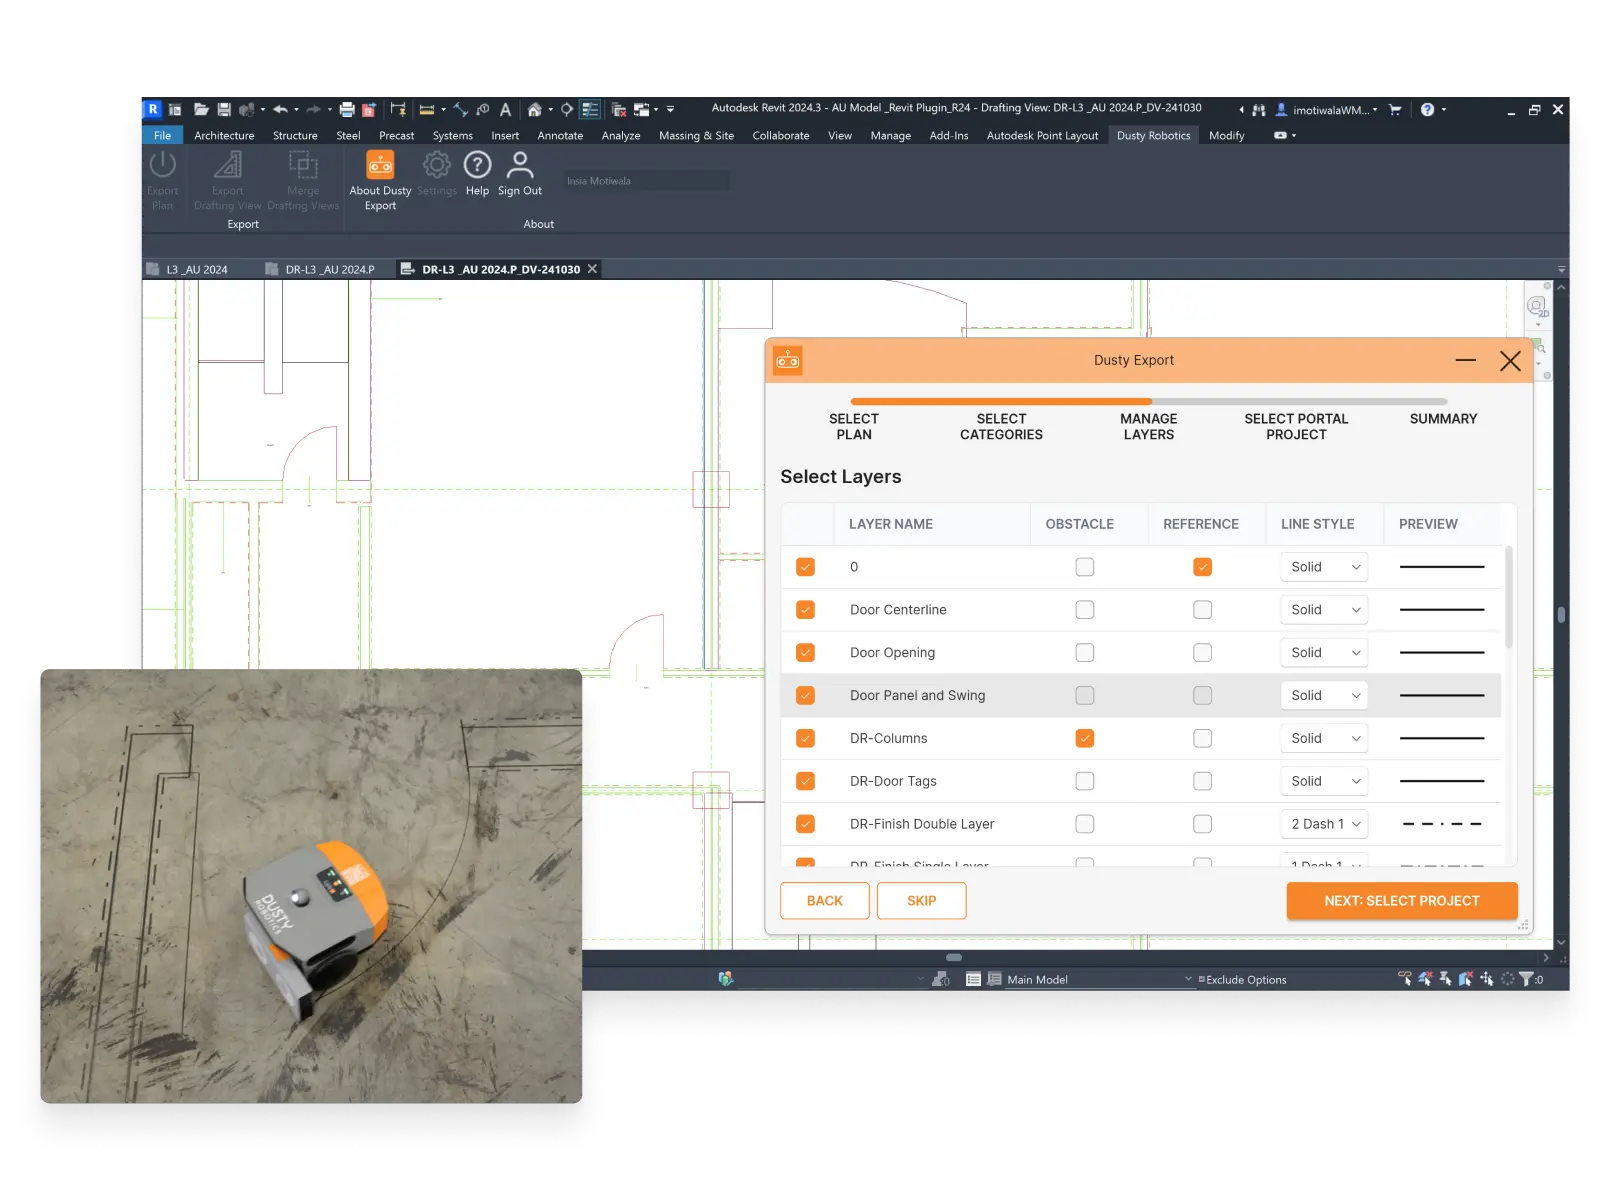The image size is (1600, 1200).
Task: Click the Drag Elements on Selection status icon
Action: (1487, 979)
